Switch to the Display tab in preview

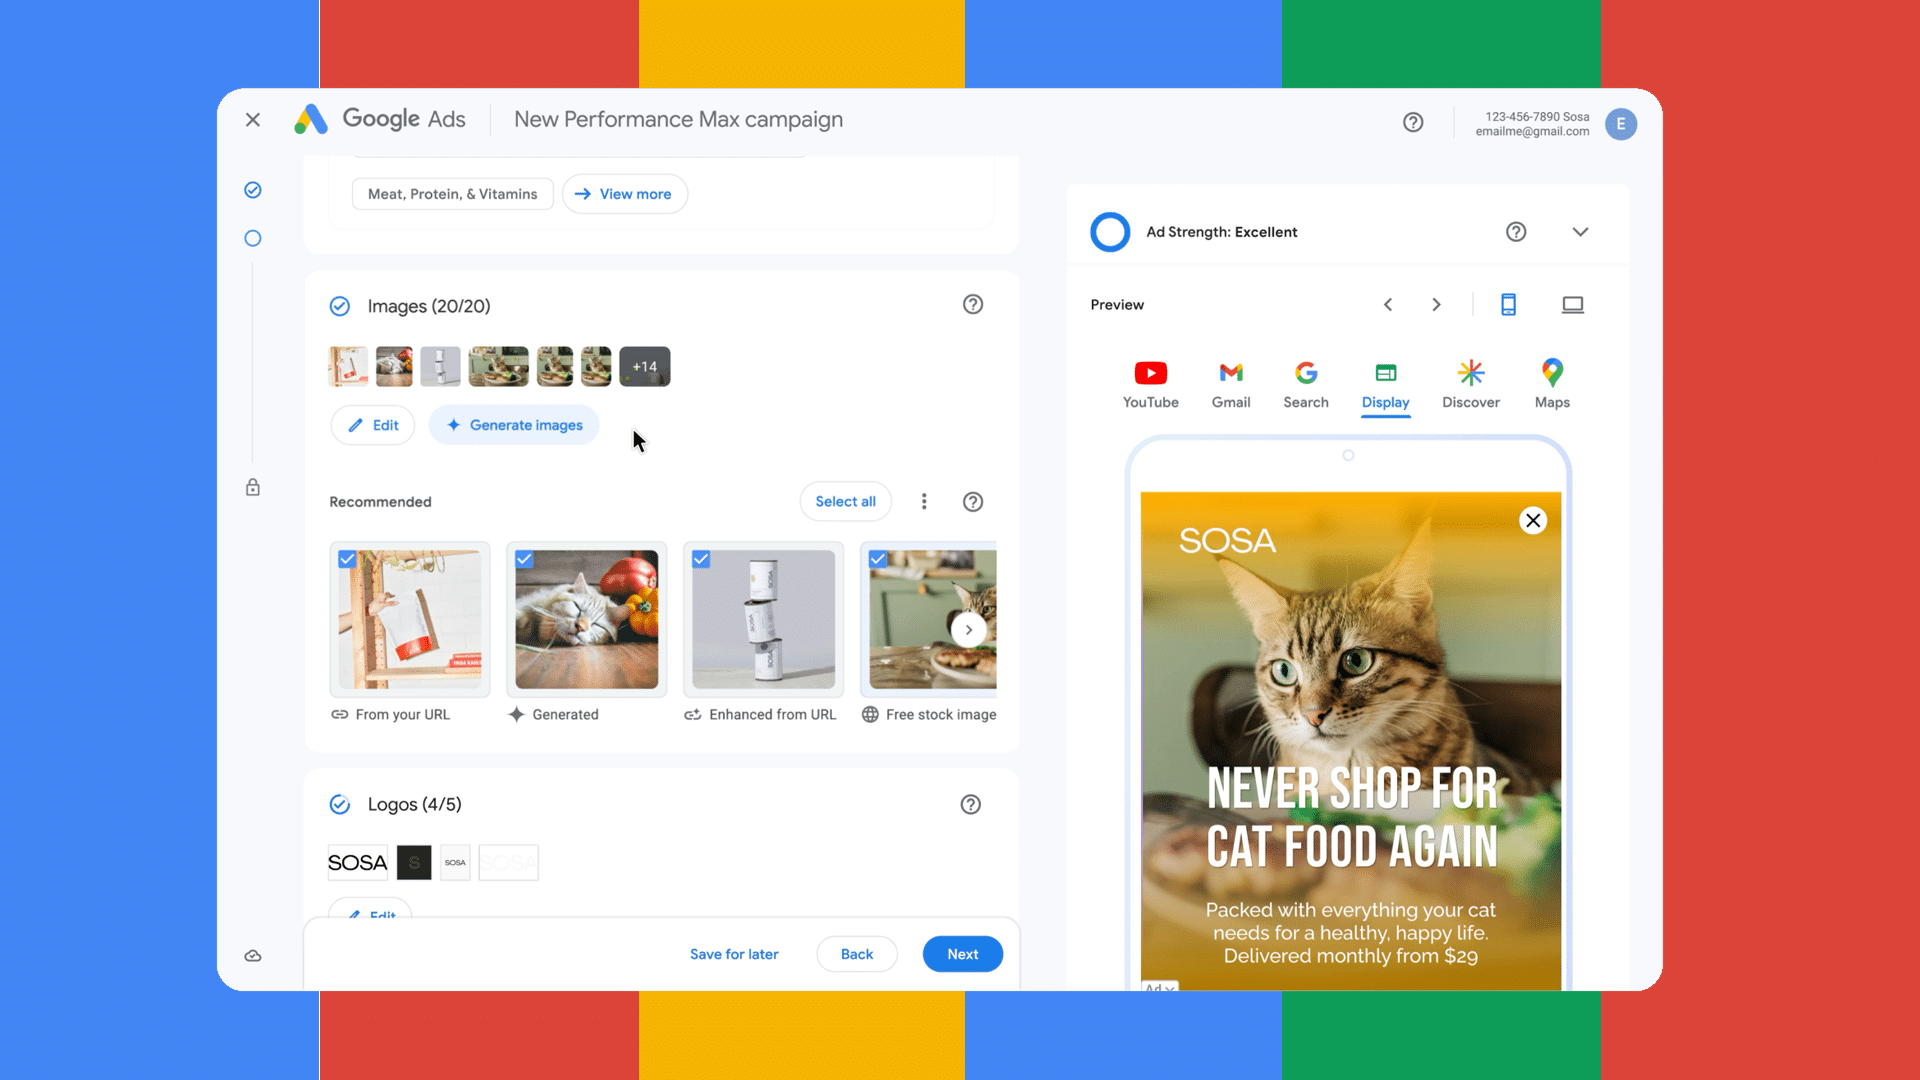pos(1385,384)
